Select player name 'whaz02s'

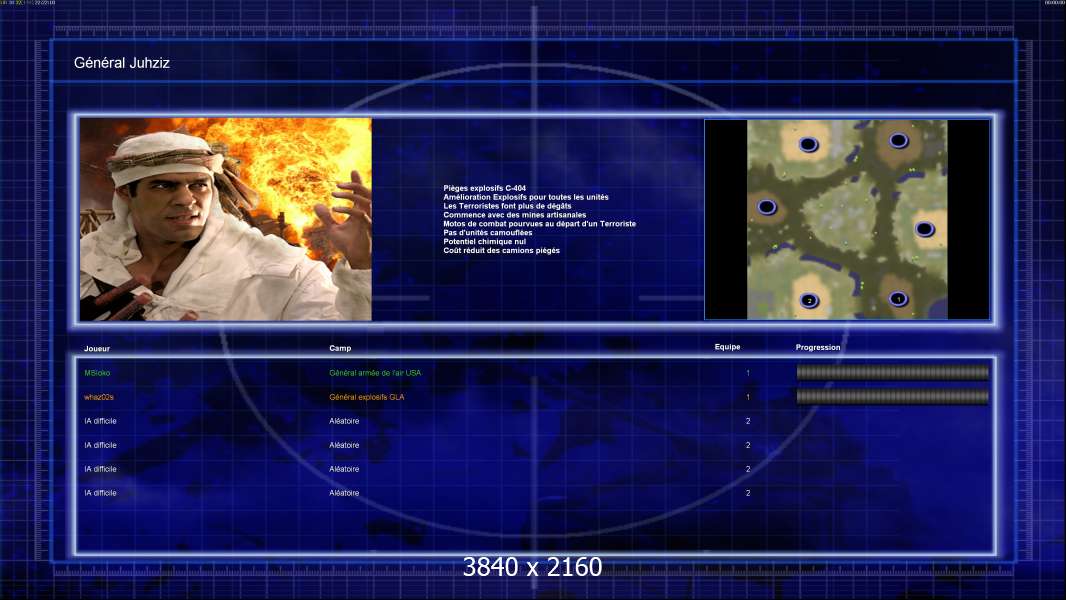point(99,397)
